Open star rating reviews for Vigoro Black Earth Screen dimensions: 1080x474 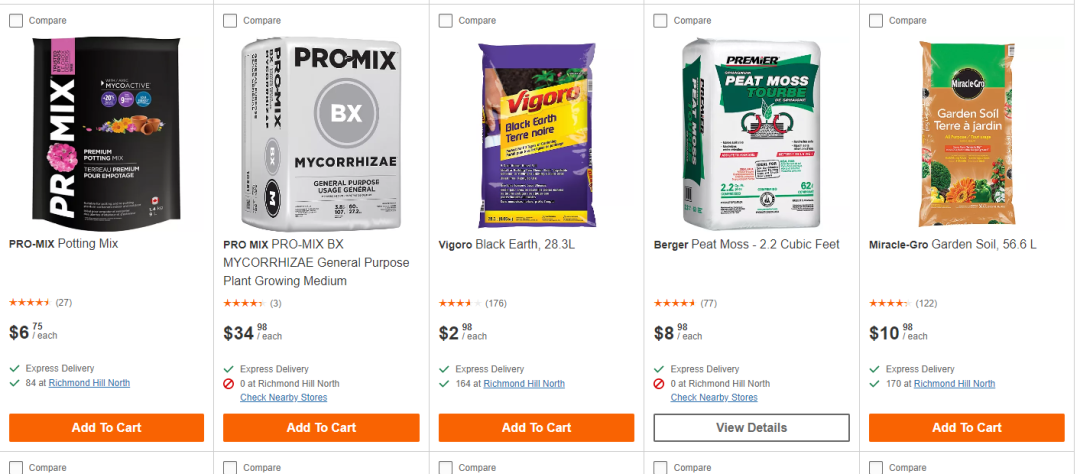(461, 303)
